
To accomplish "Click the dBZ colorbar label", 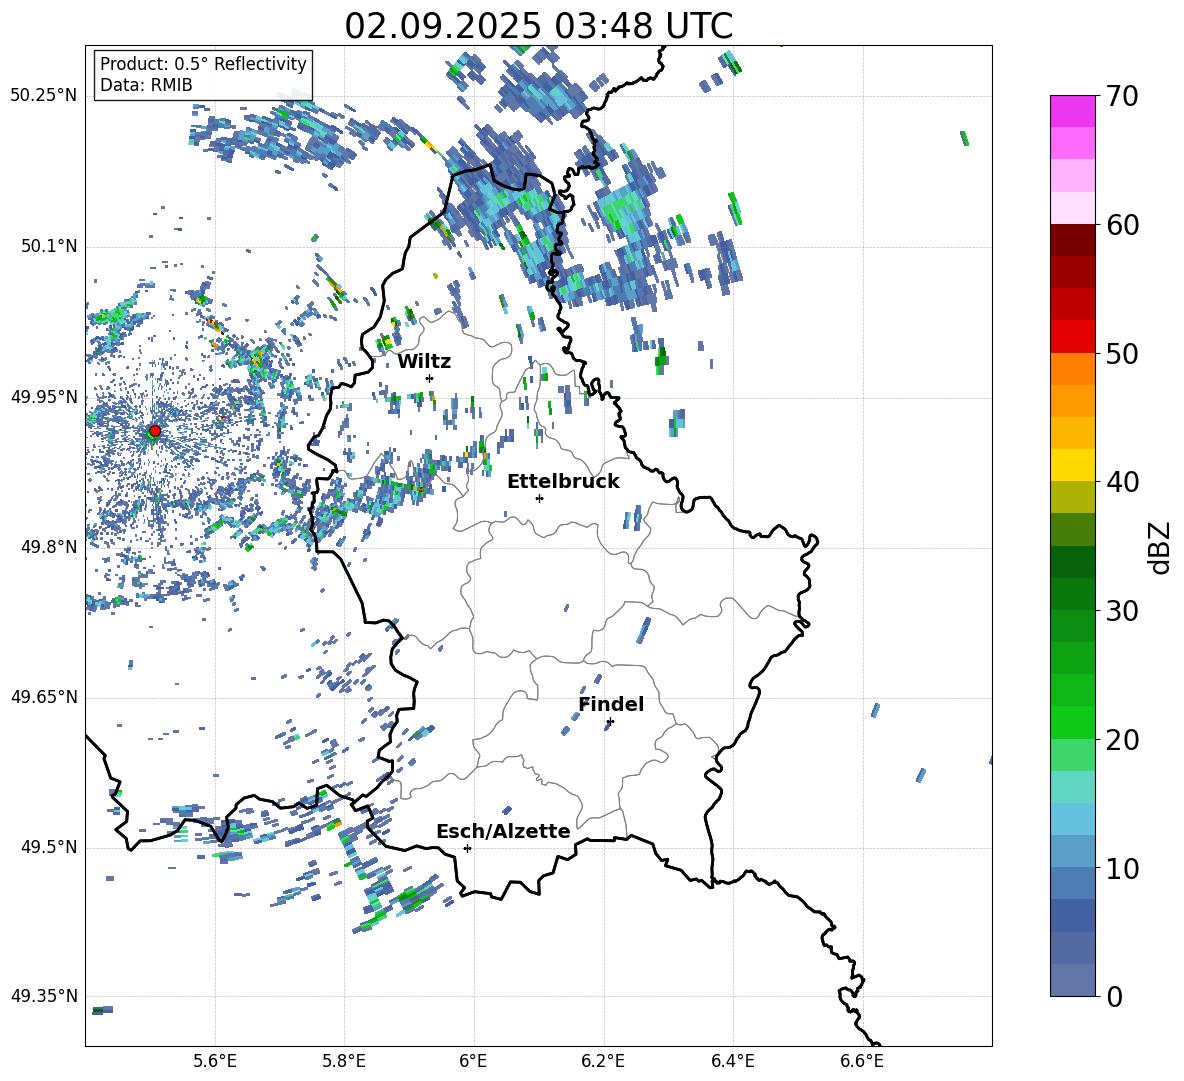I will 1161,547.
